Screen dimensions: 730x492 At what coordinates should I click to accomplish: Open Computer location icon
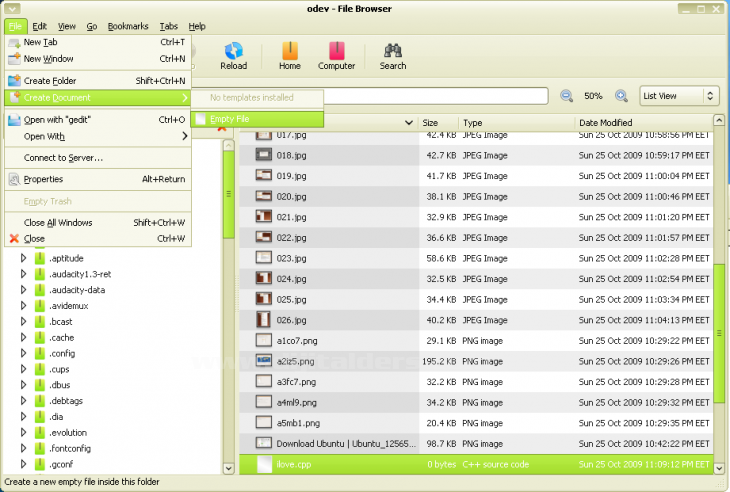[336, 54]
